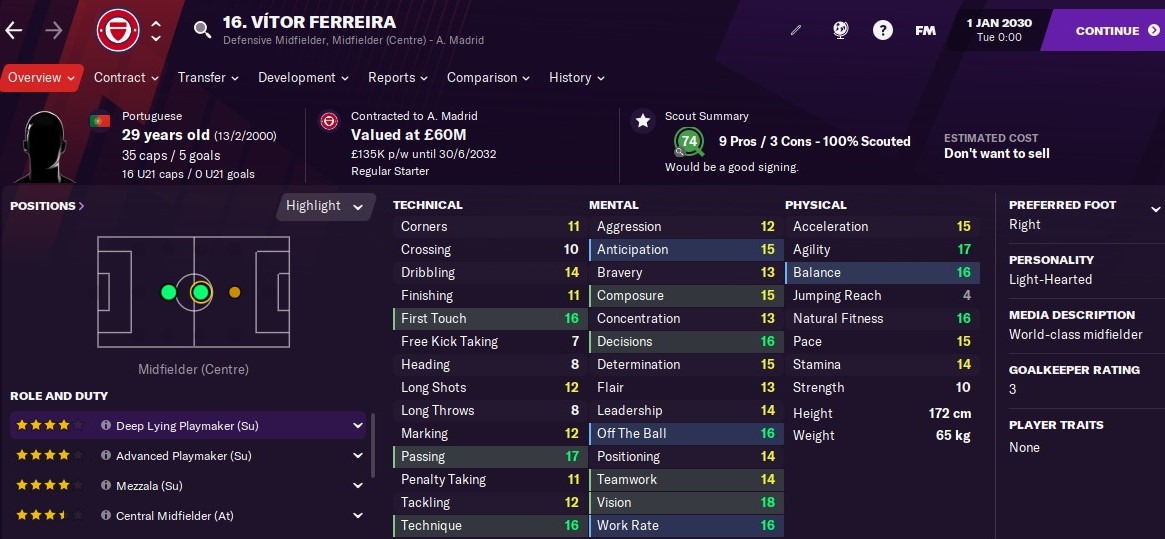Expand the Preferred Foot panel chevron
The width and height of the screenshot is (1165, 539).
[x=1155, y=209]
